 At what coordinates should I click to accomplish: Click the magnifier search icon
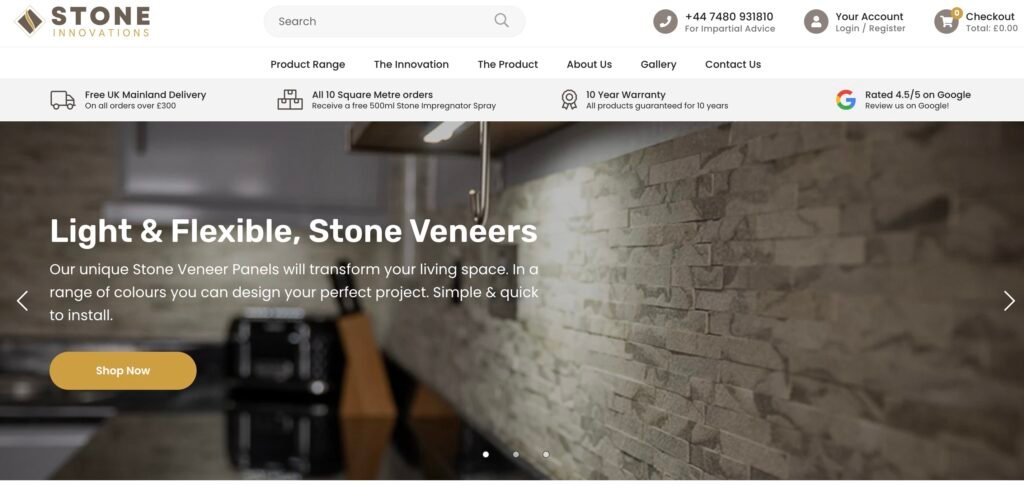point(502,20)
